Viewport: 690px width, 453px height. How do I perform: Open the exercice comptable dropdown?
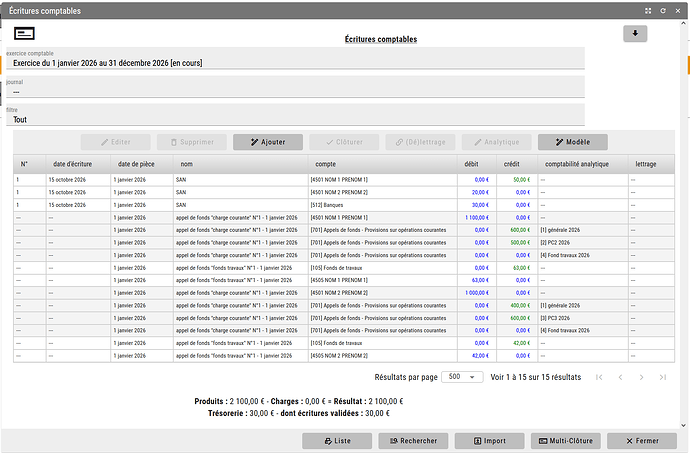(295, 59)
